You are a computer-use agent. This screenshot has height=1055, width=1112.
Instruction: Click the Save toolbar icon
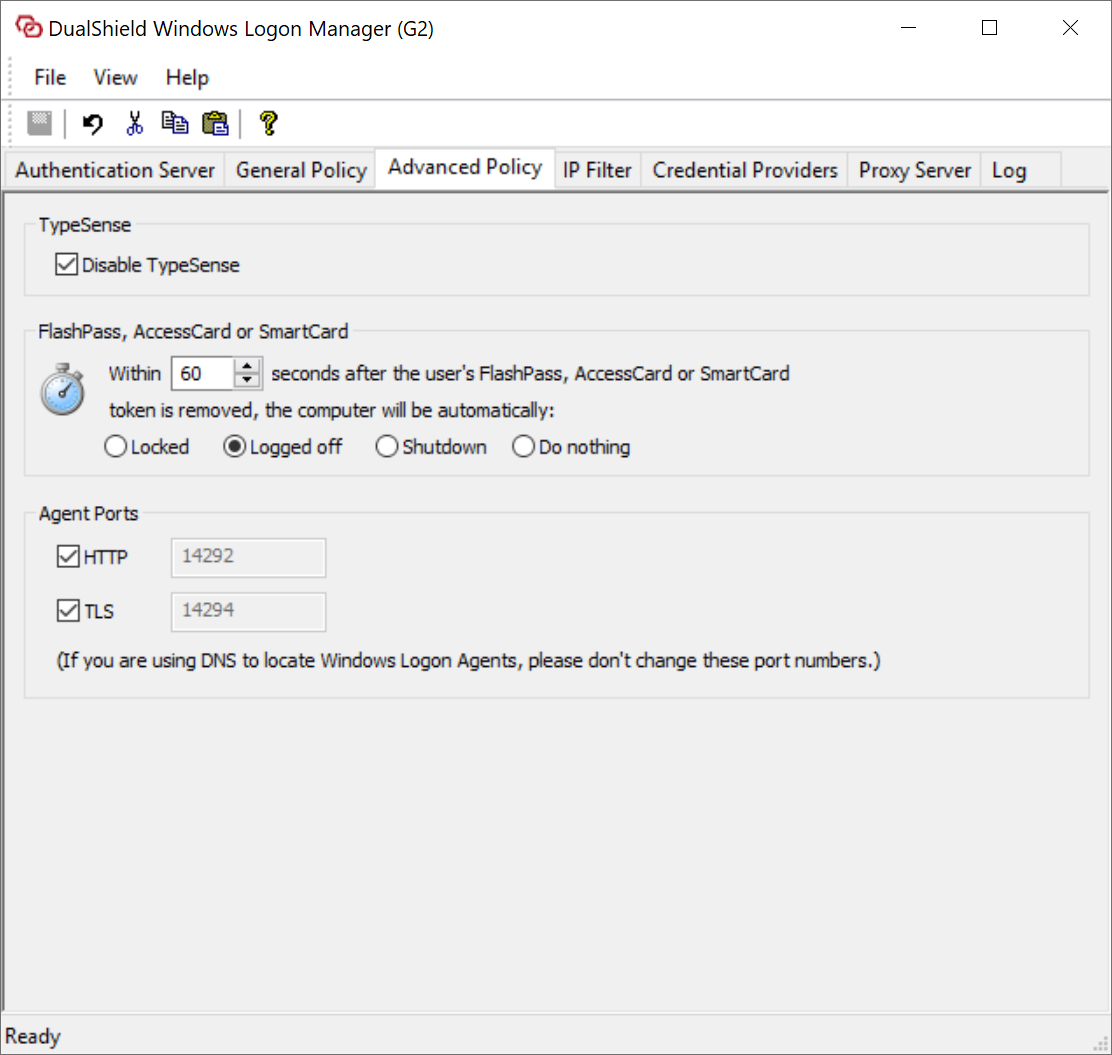pyautogui.click(x=39, y=123)
